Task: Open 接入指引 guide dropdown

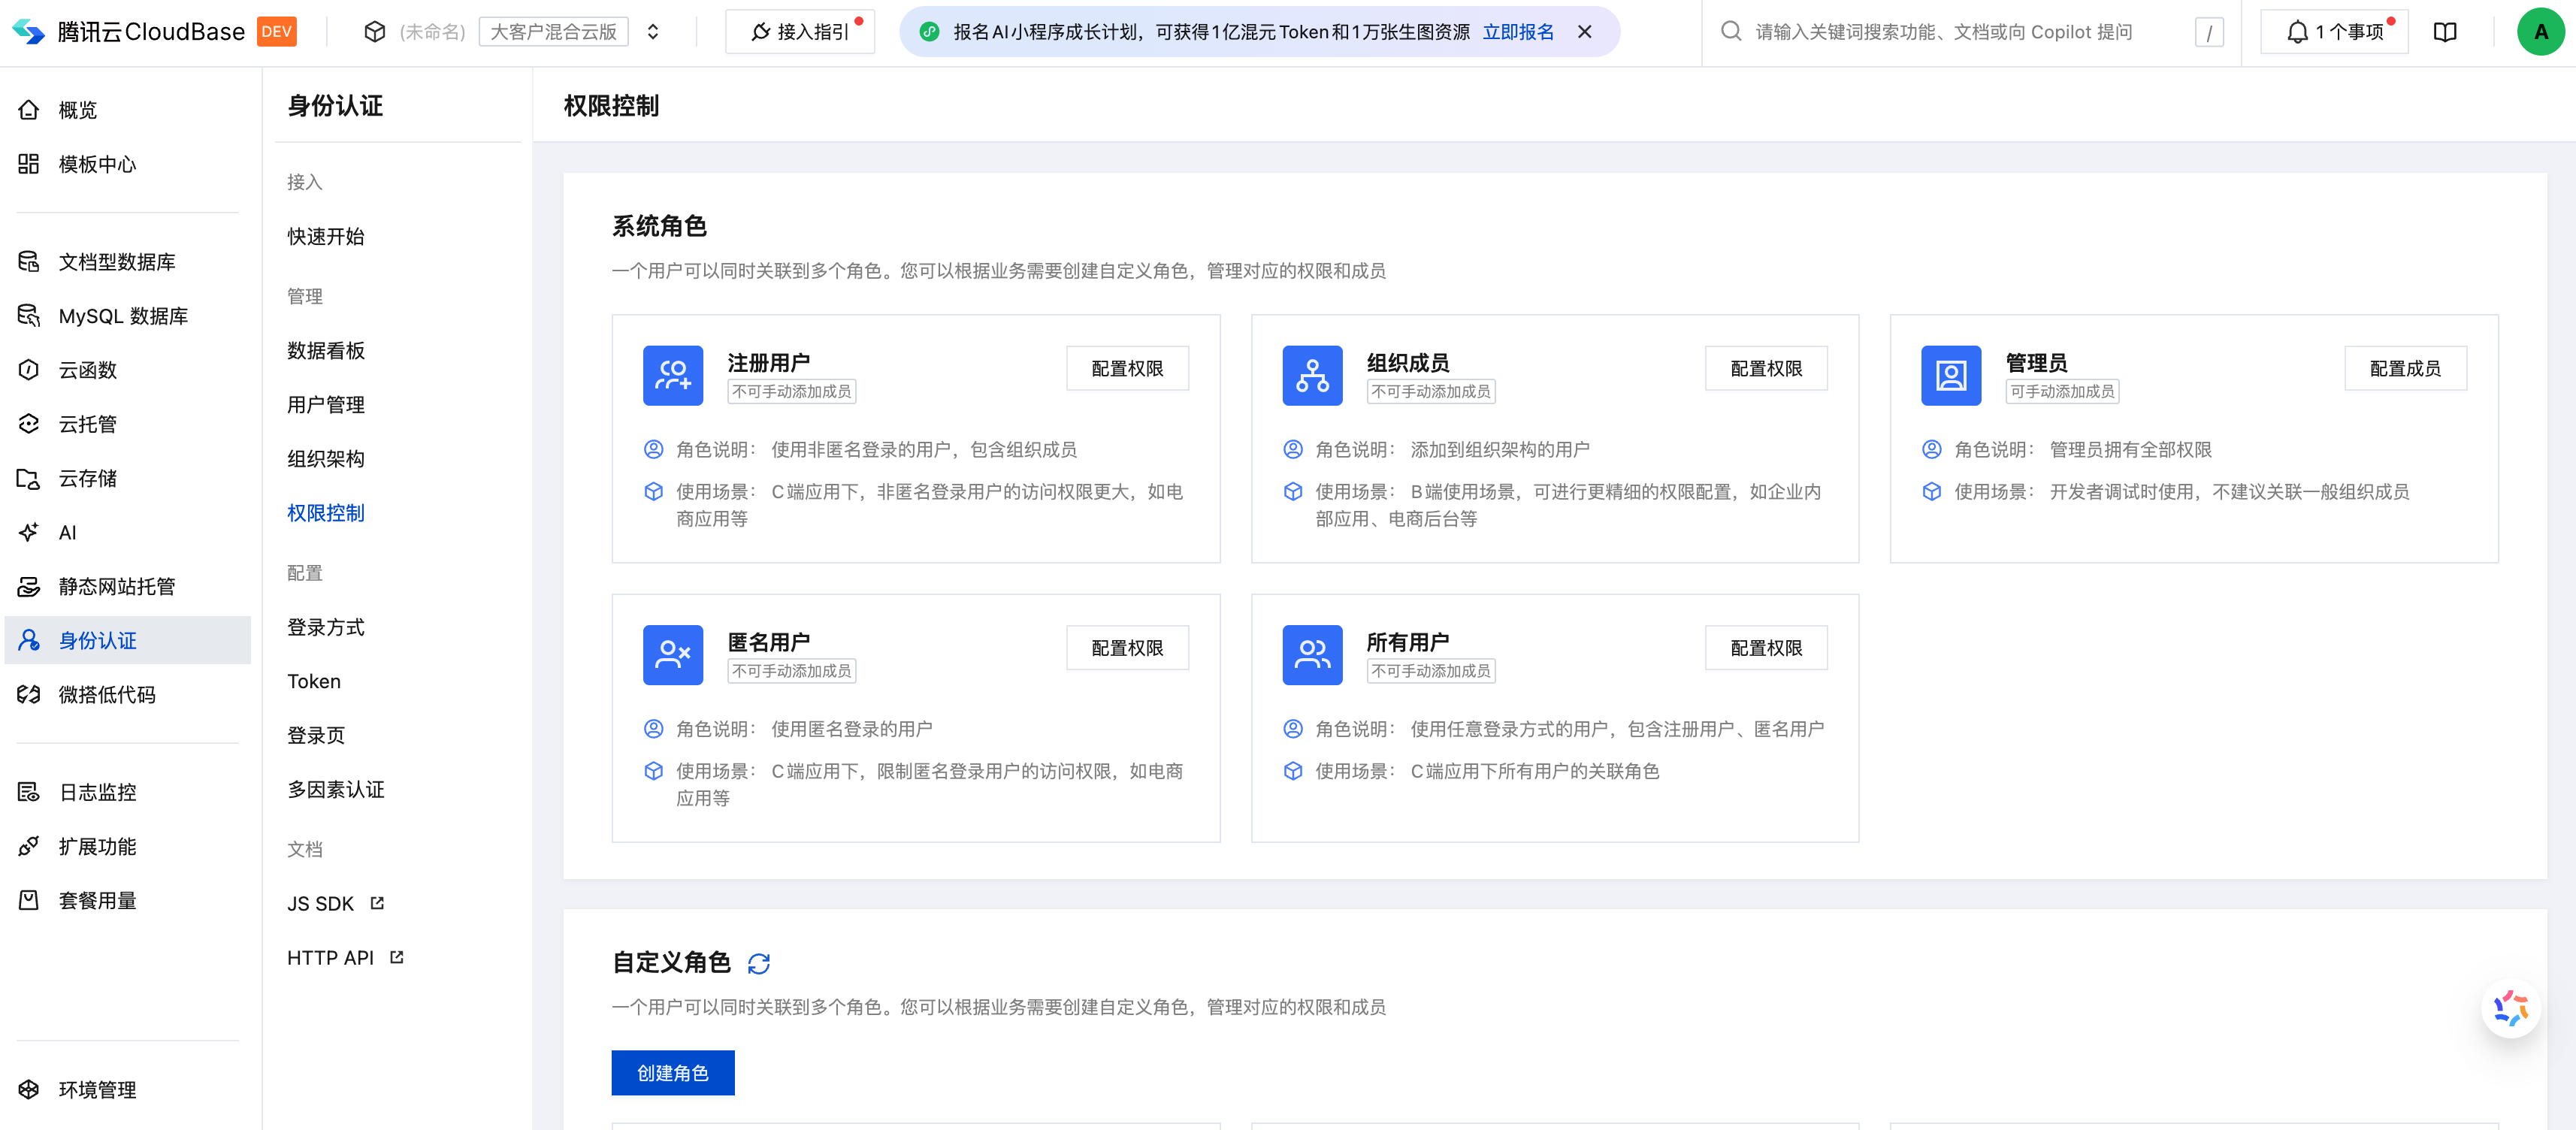Action: coord(799,32)
